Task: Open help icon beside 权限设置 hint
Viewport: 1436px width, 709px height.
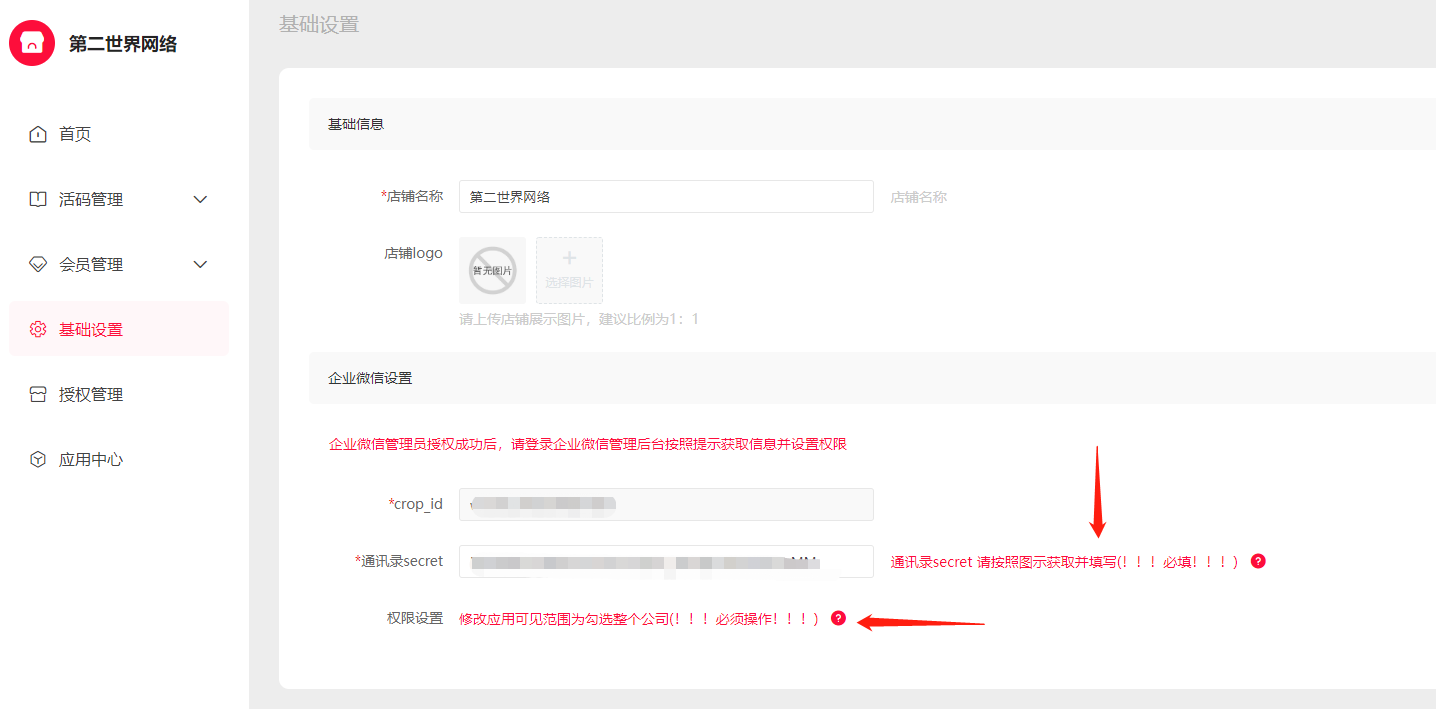Action: pyautogui.click(x=838, y=618)
